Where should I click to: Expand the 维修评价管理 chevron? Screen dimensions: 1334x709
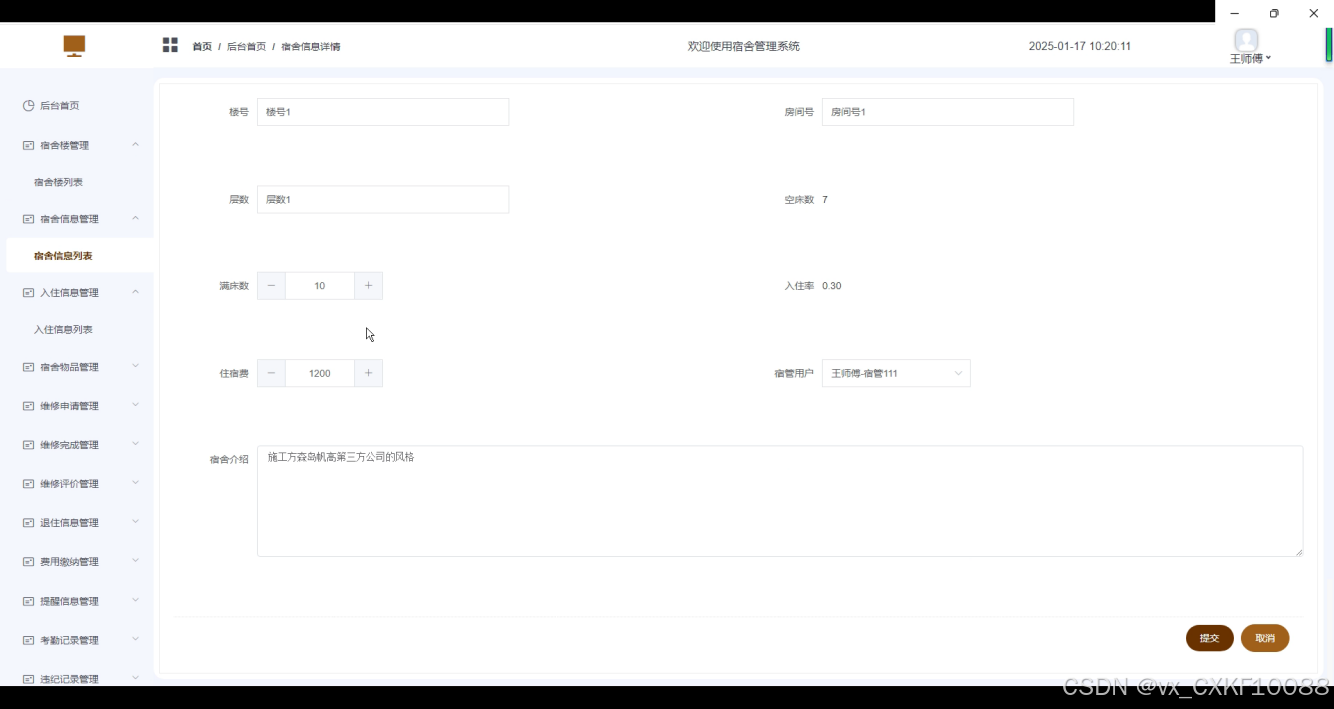tap(136, 483)
